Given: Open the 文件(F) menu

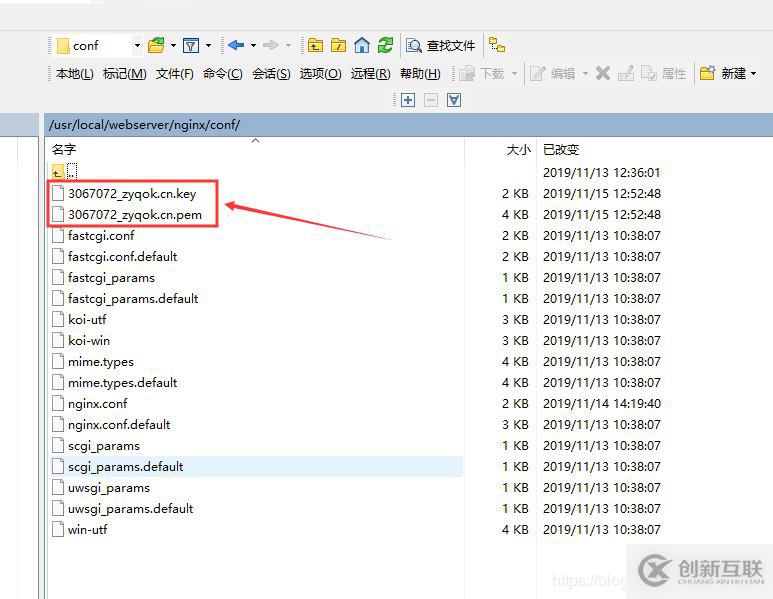Looking at the screenshot, I should coord(175,74).
